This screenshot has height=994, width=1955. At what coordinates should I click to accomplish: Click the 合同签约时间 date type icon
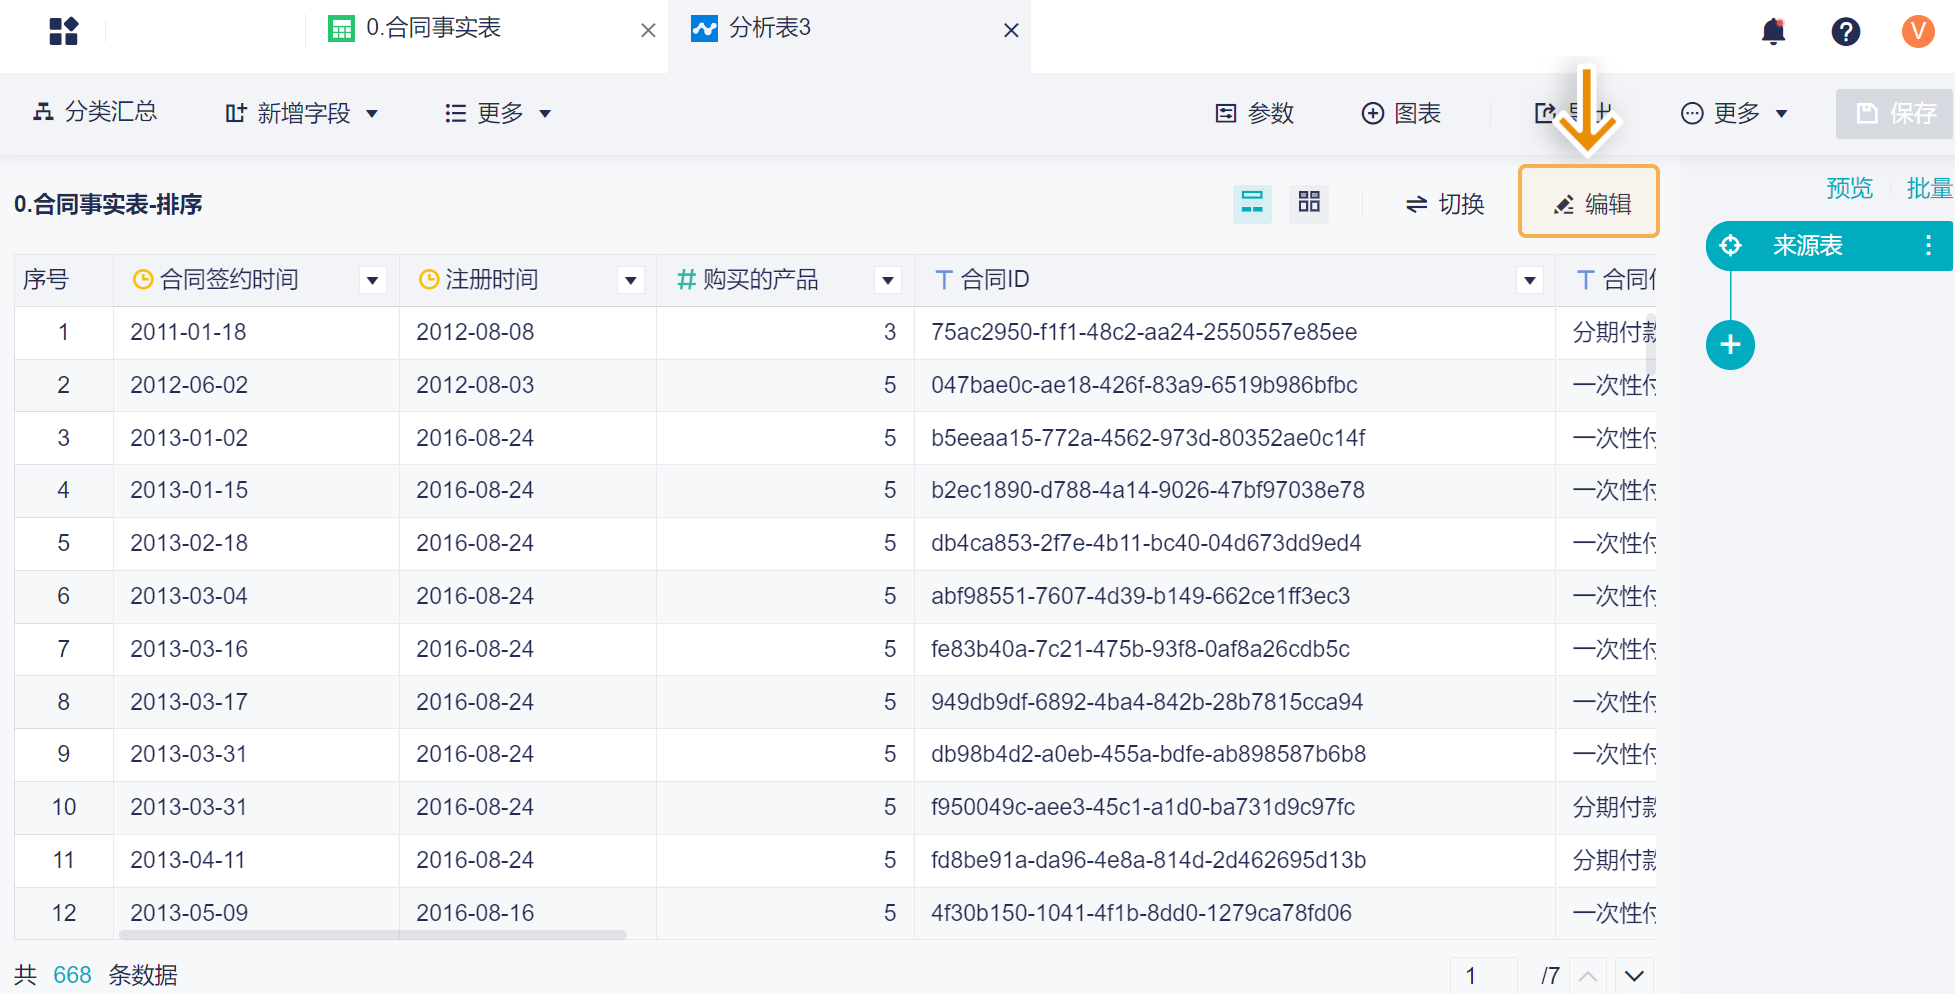click(143, 280)
